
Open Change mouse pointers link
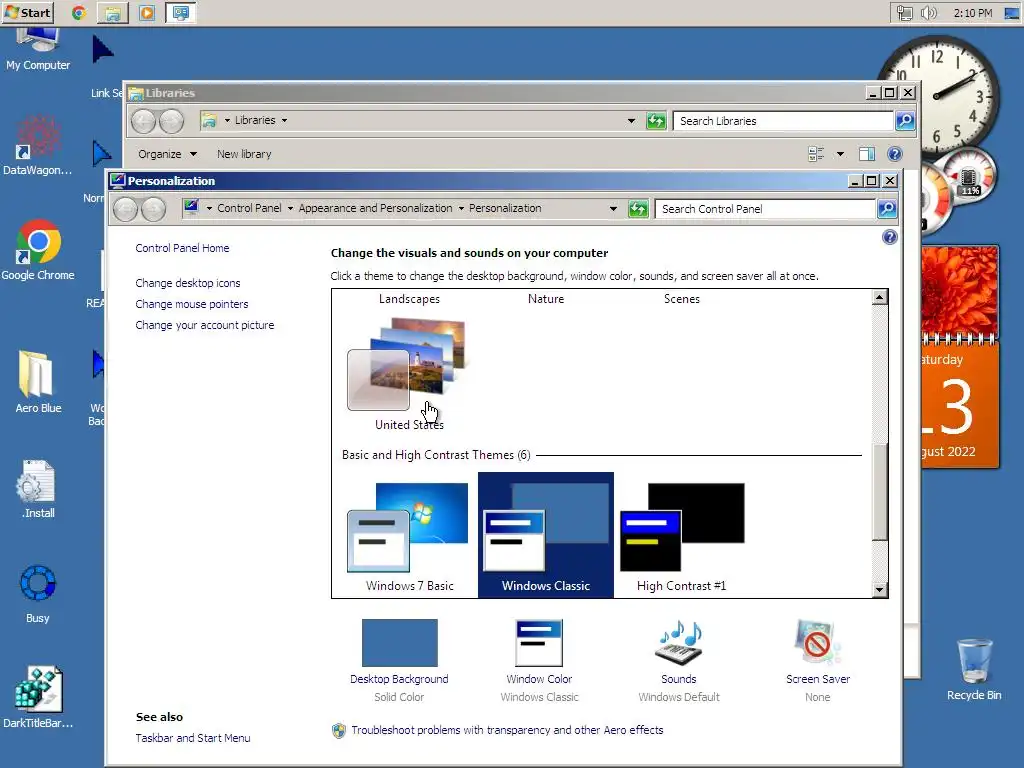point(191,304)
